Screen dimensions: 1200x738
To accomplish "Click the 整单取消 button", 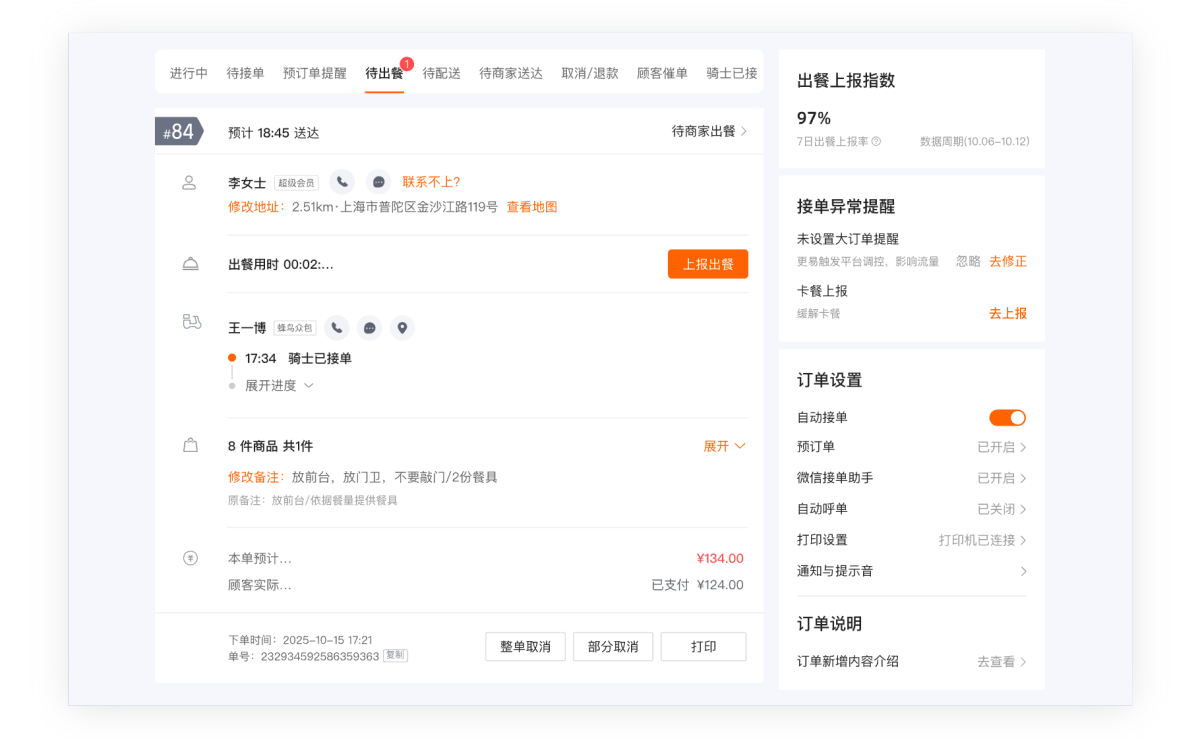I will pos(525,647).
